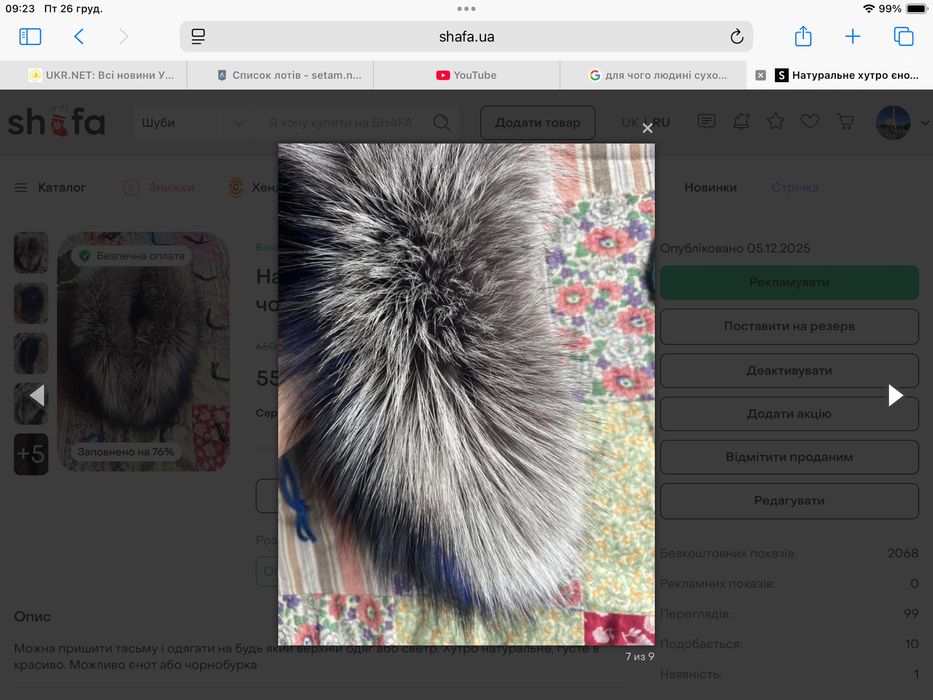The width and height of the screenshot is (933, 700).
Task: Switch to the Google search tab
Action: pos(658,75)
